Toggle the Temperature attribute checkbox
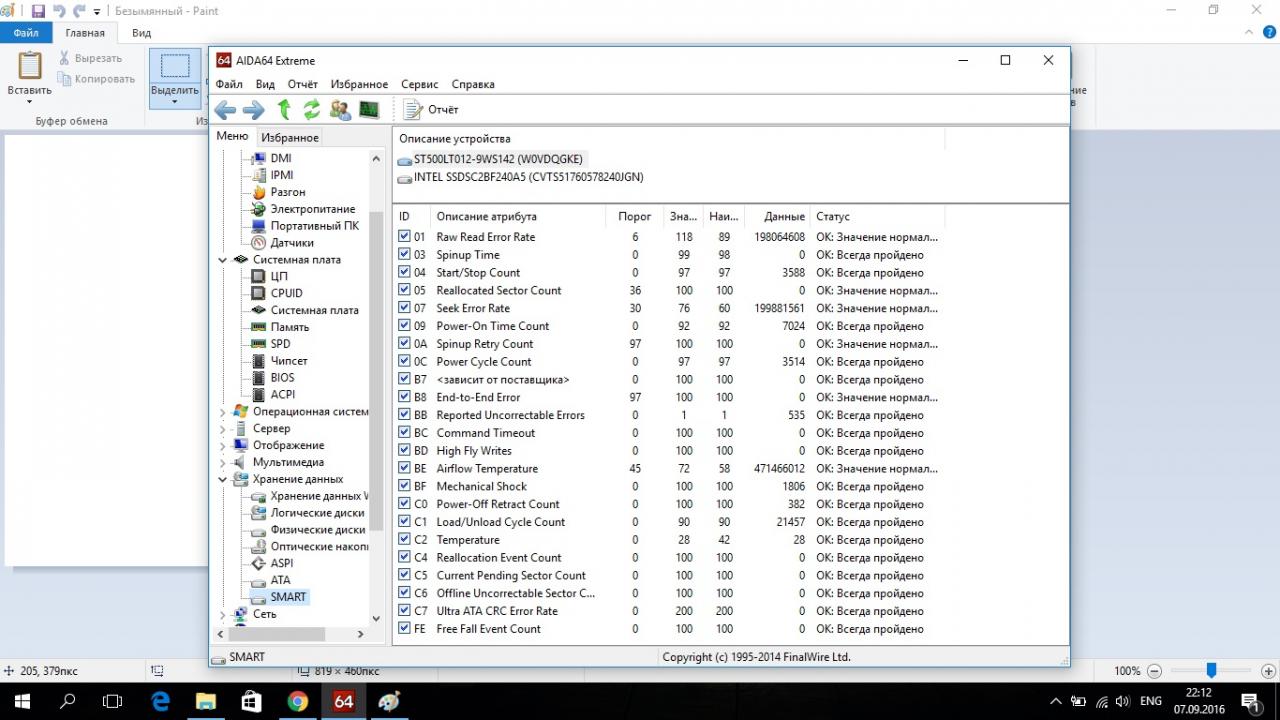This screenshot has width=1280, height=720. (404, 540)
